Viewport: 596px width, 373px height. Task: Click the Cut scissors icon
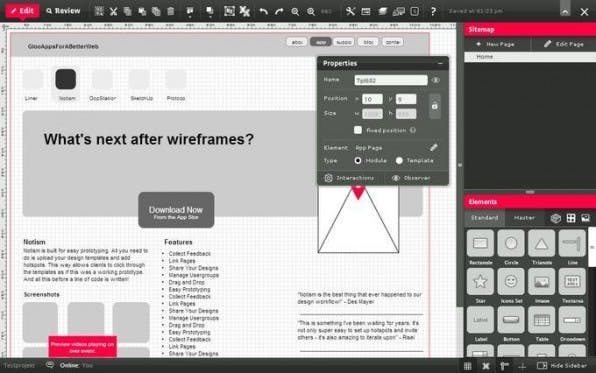tap(113, 11)
